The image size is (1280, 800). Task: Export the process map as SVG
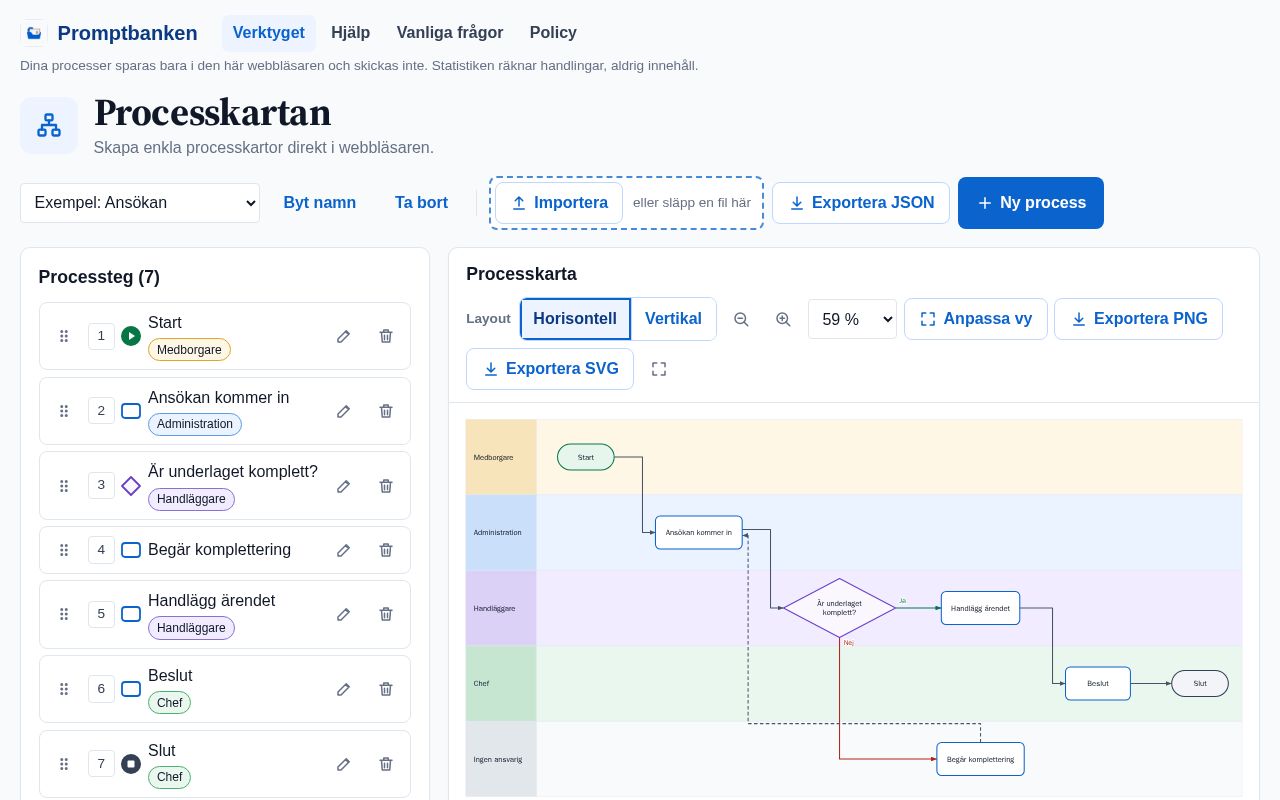550,369
